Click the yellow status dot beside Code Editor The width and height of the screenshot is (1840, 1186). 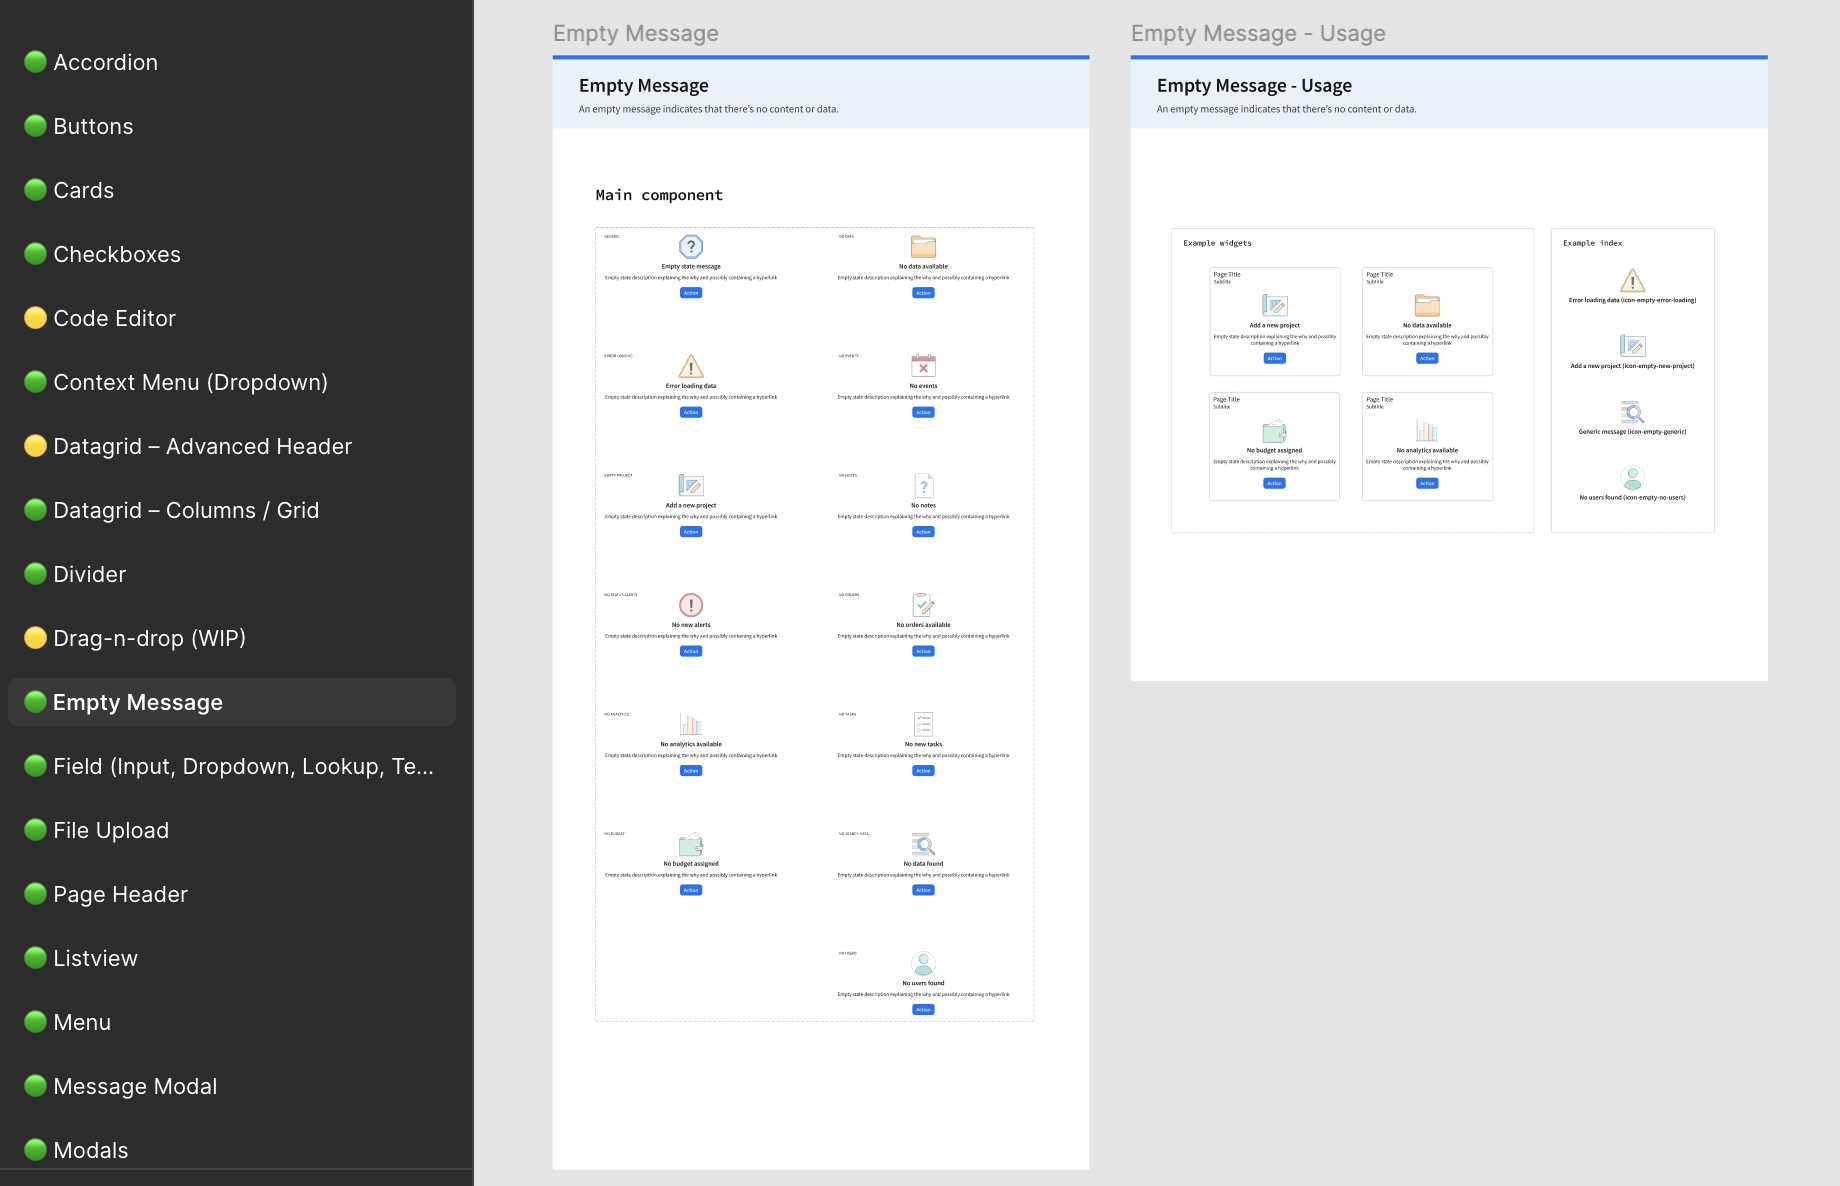(x=35, y=318)
